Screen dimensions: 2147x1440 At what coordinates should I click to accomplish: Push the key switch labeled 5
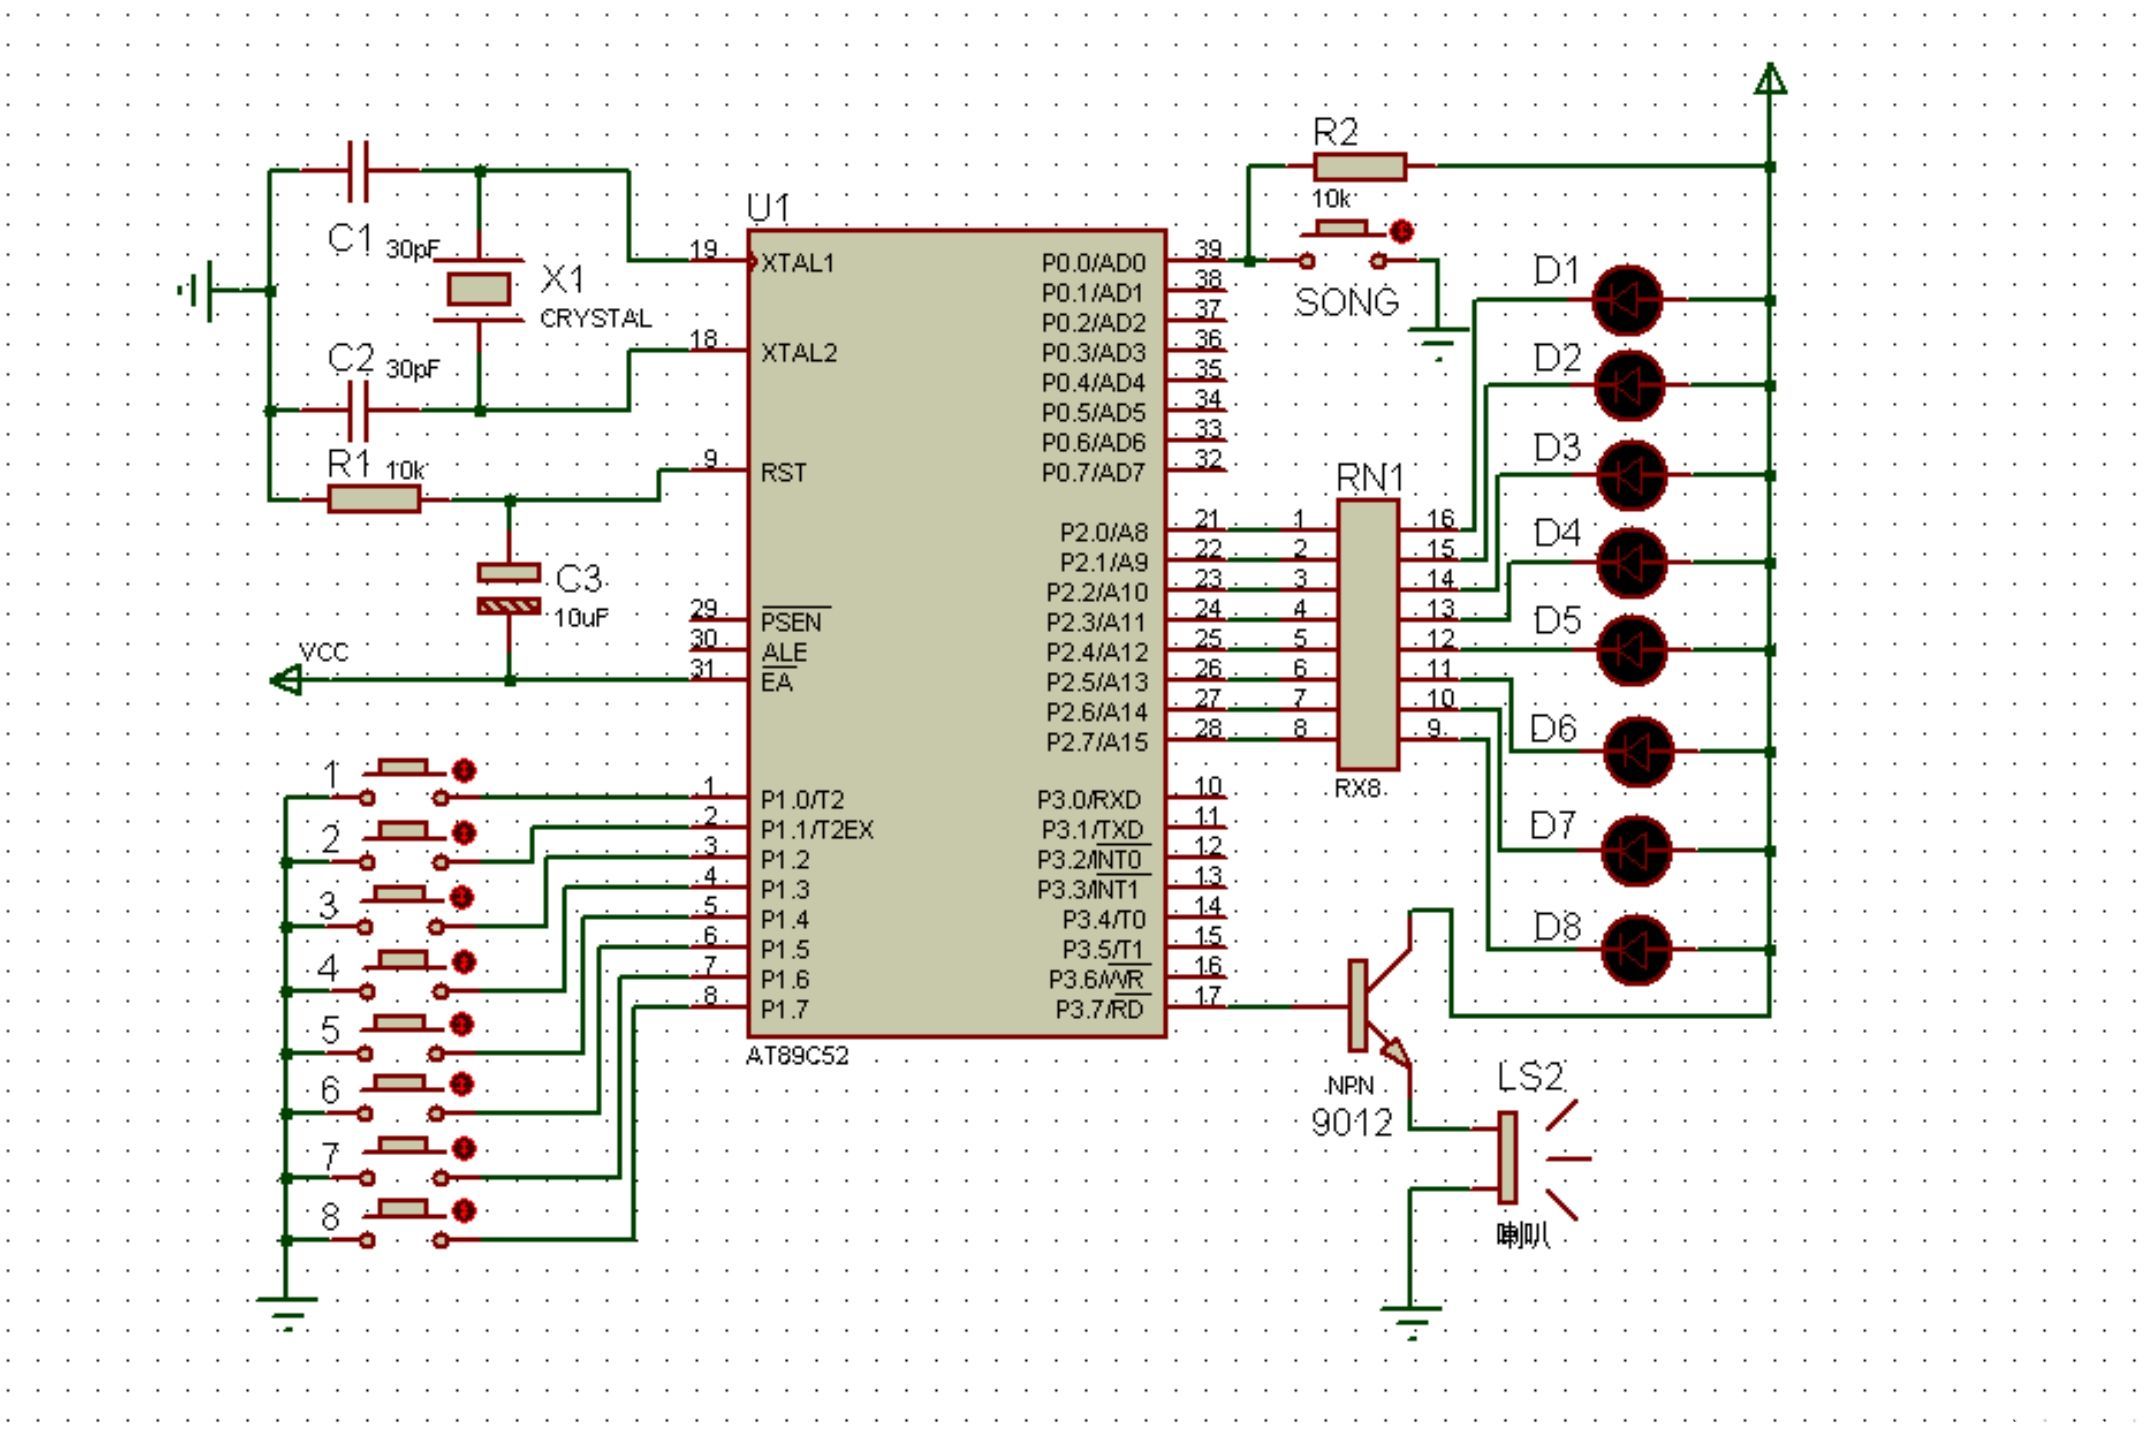point(403,1023)
